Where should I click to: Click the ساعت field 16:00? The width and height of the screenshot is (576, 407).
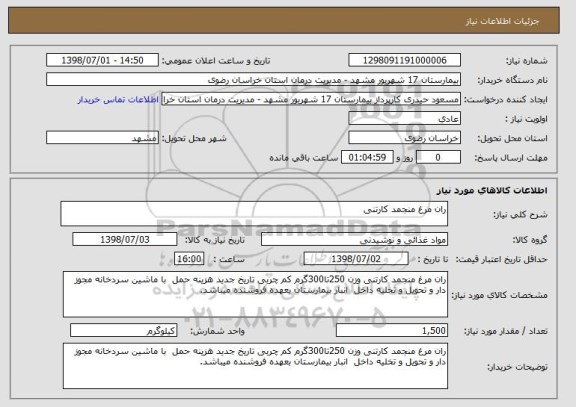click(189, 259)
